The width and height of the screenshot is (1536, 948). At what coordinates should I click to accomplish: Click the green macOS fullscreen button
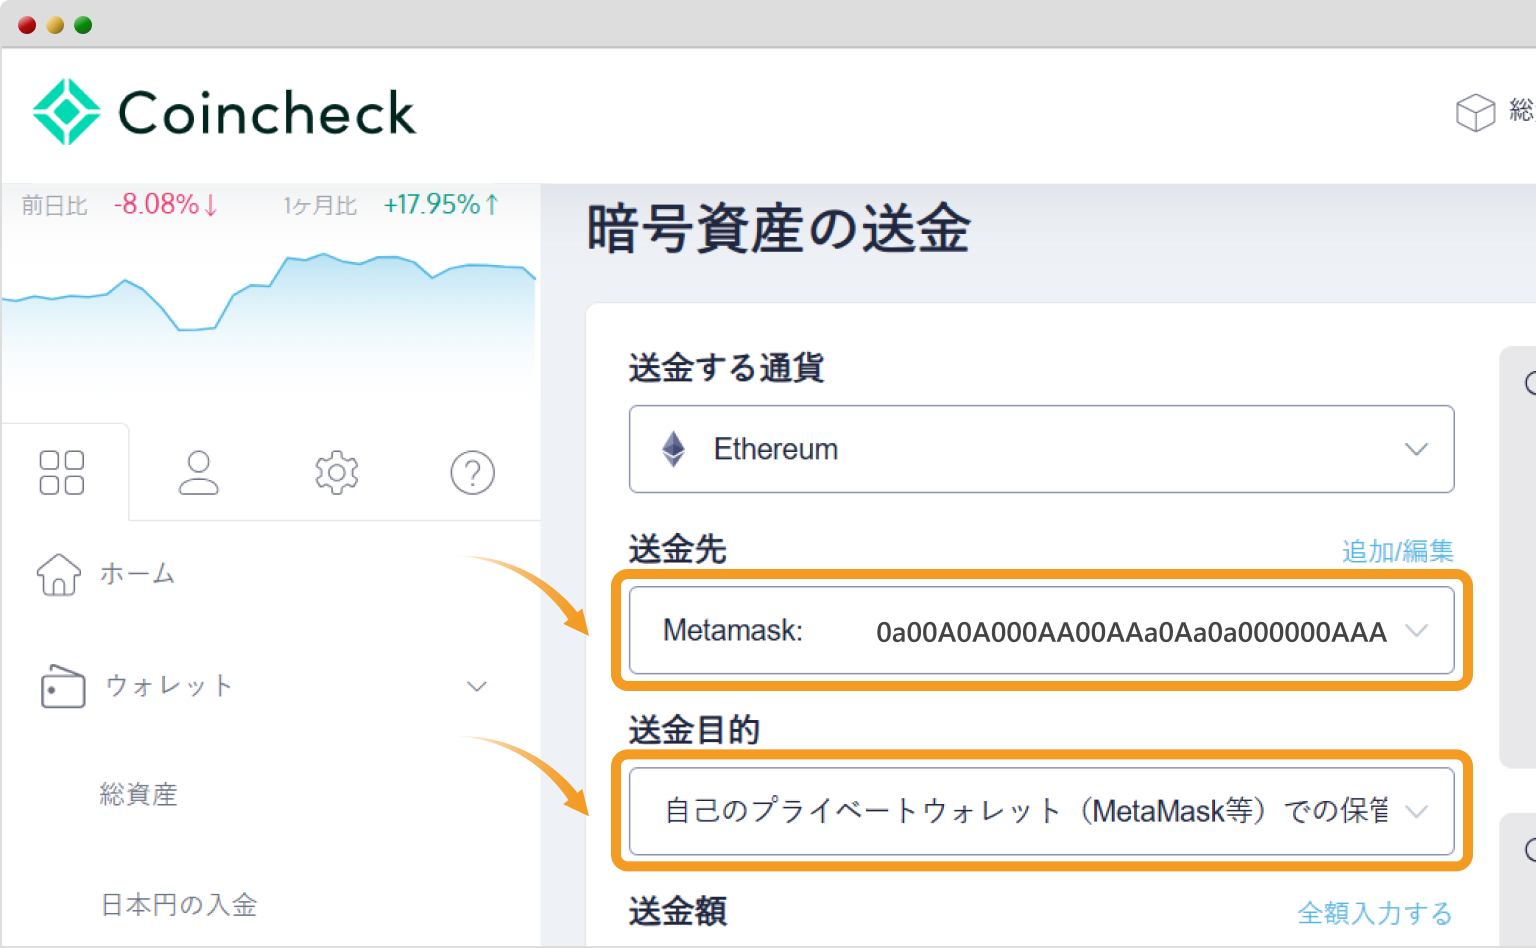tap(83, 25)
